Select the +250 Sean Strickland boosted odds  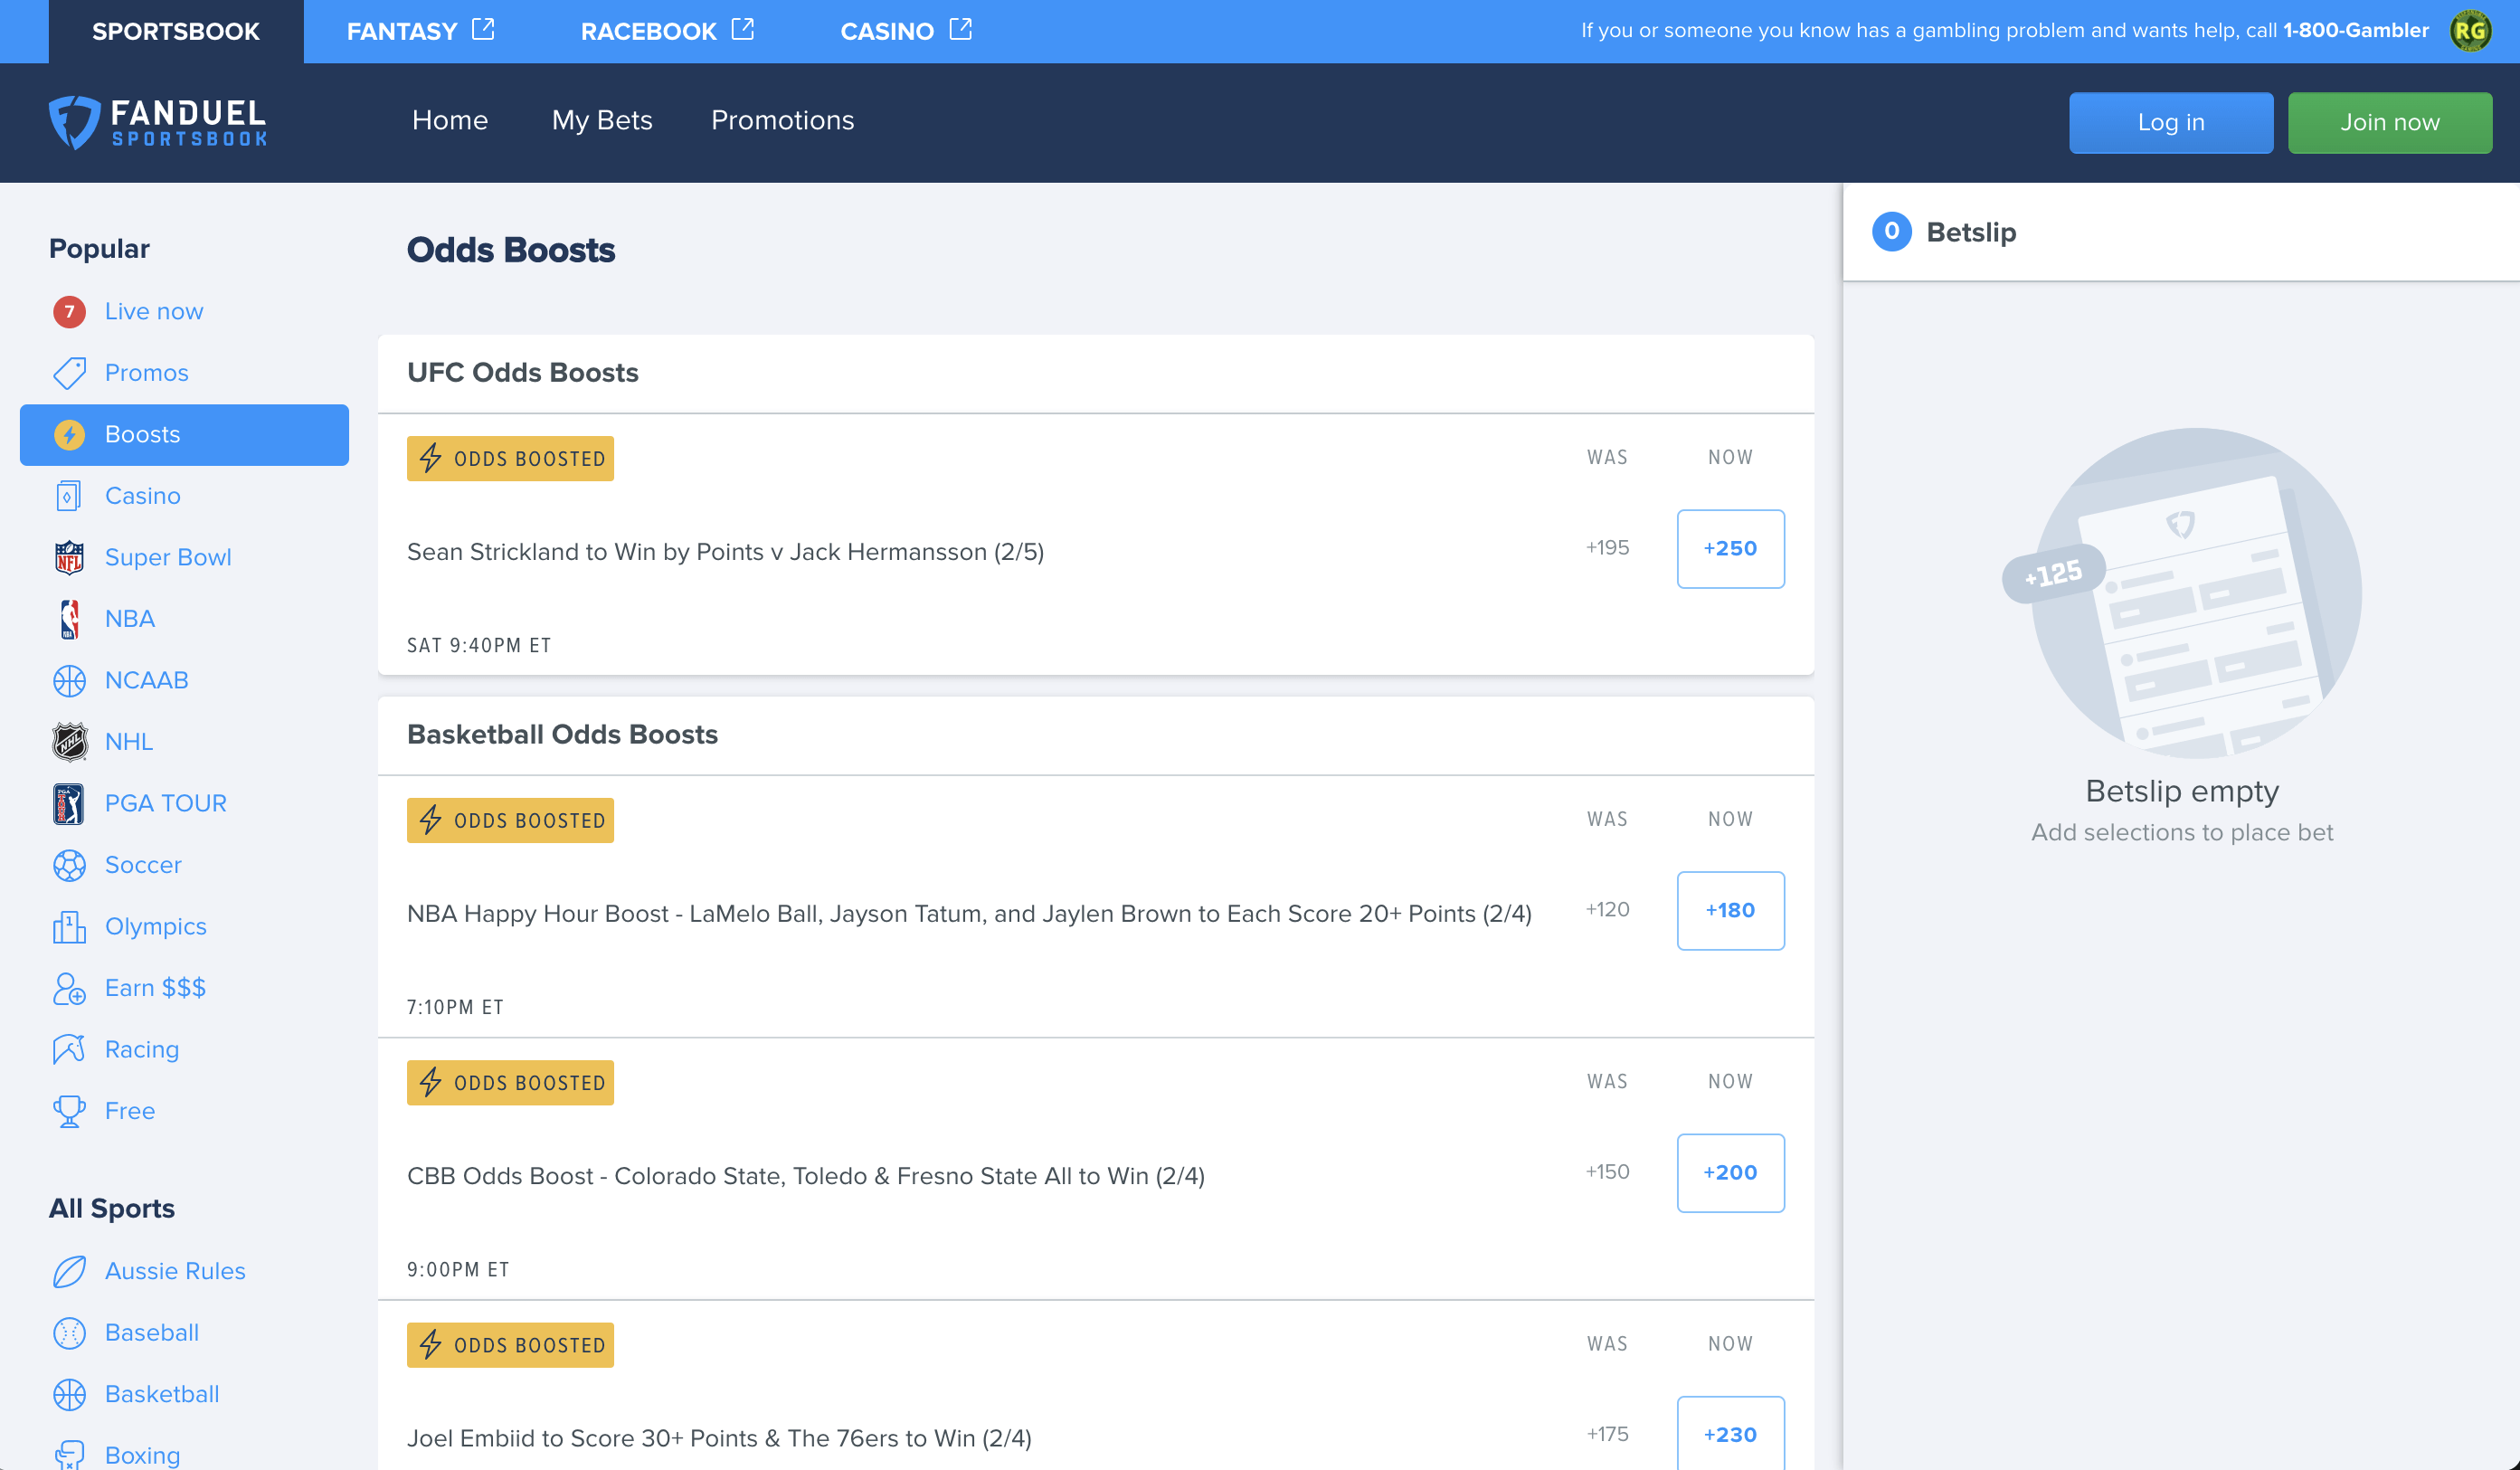click(x=1730, y=549)
